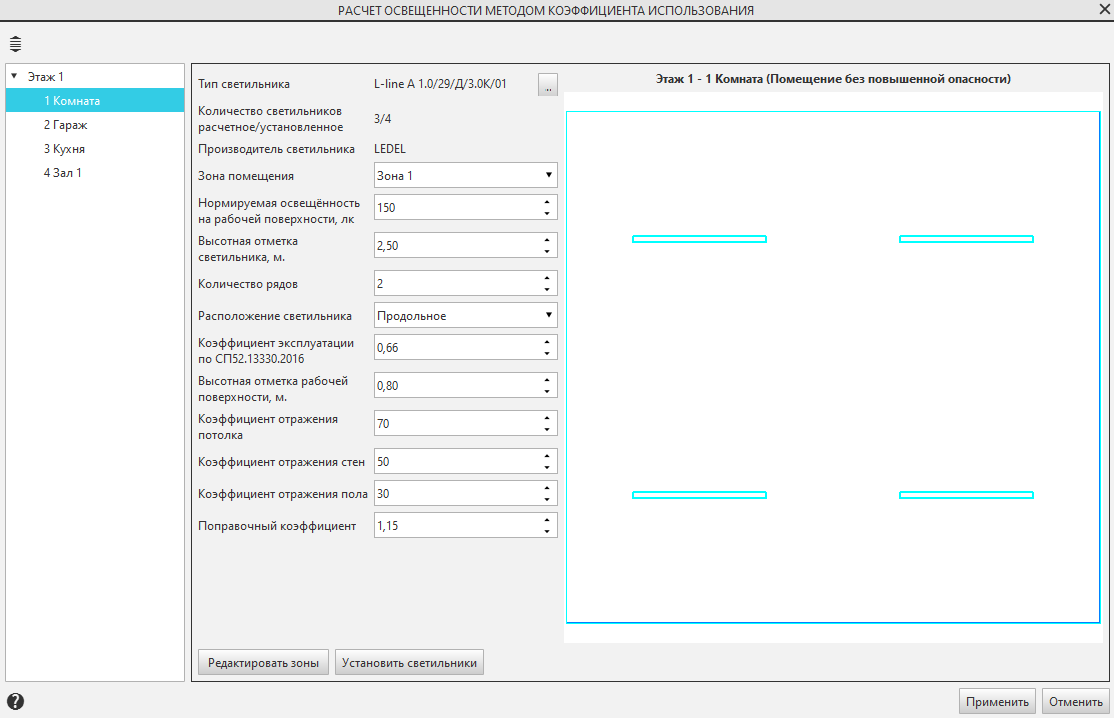This screenshot has height=718, width=1114.
Task: Select 3 Кухня in the room tree
Action: point(64,149)
